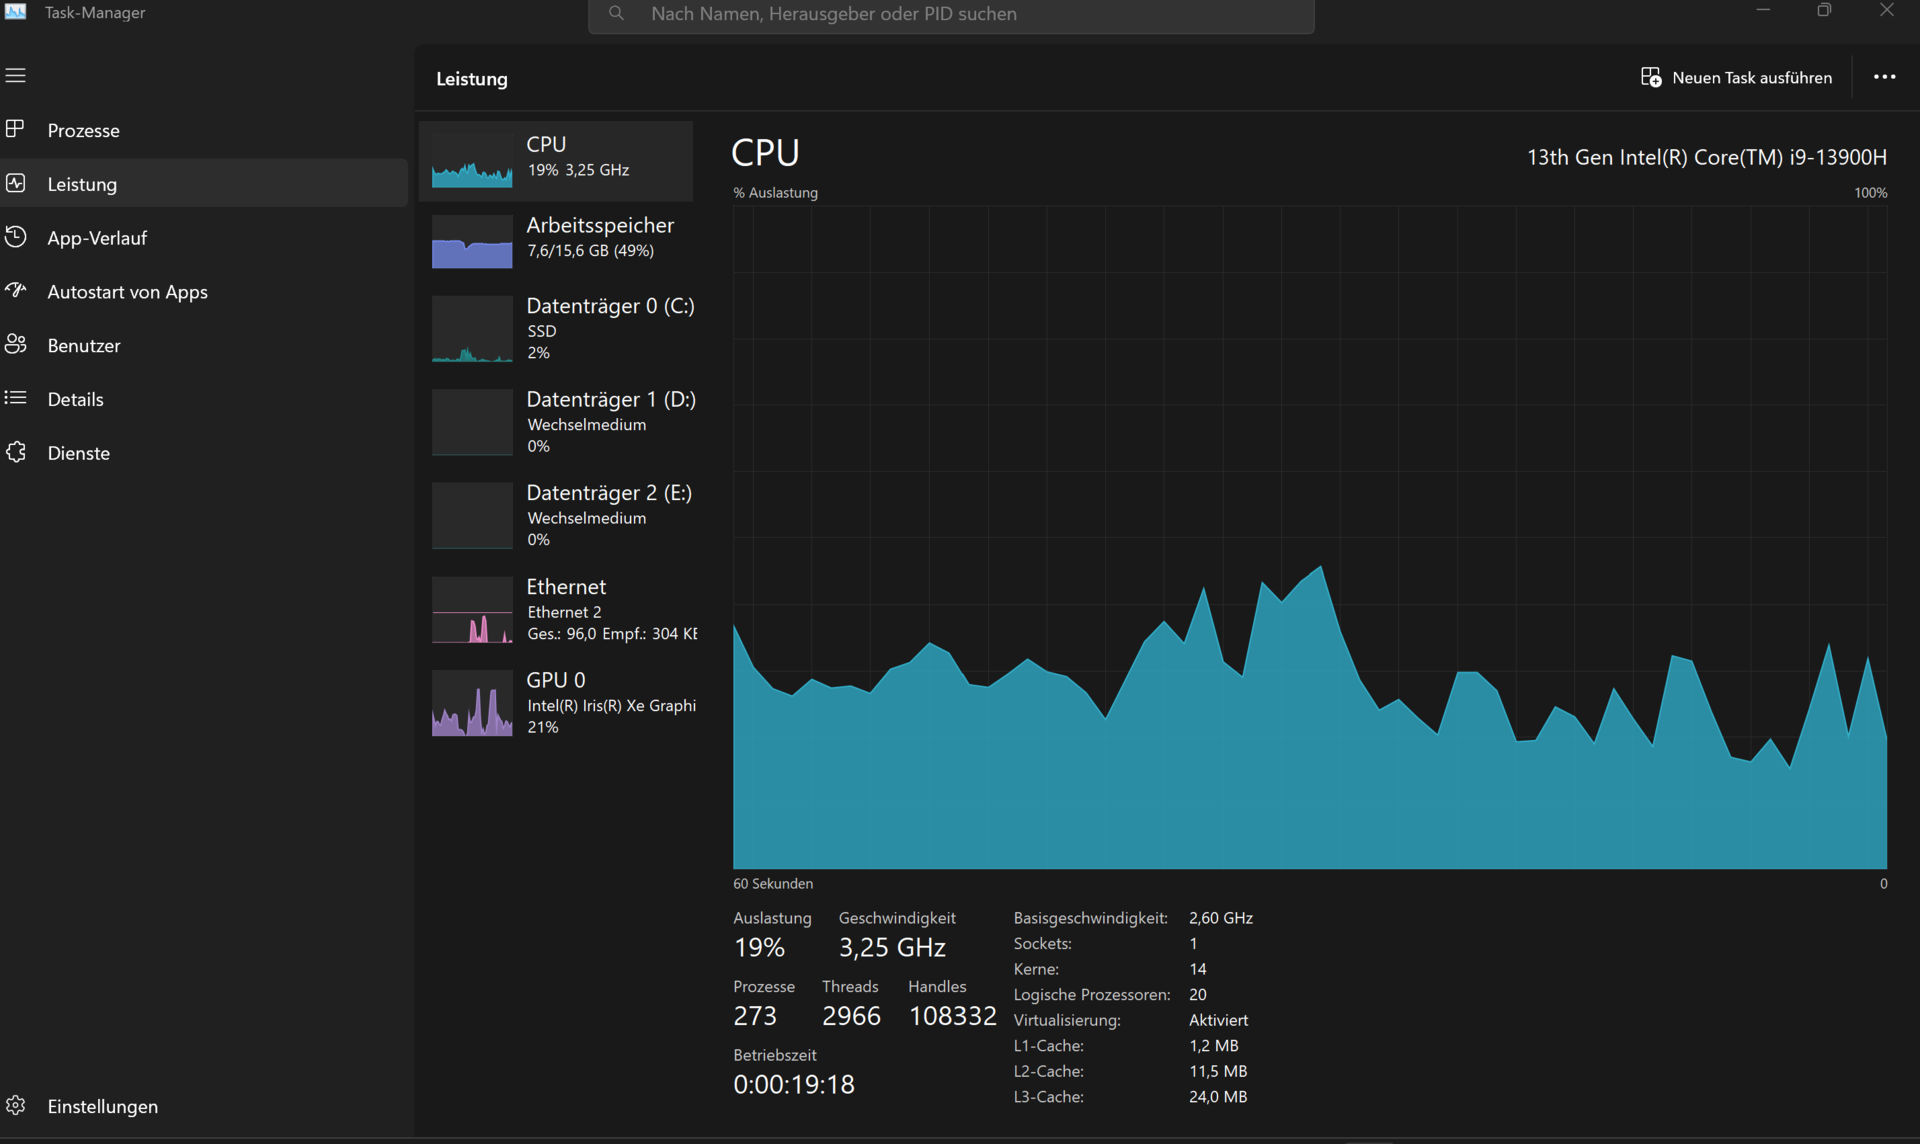
Task: Click the Autostart von Apps icon
Action: point(16,291)
